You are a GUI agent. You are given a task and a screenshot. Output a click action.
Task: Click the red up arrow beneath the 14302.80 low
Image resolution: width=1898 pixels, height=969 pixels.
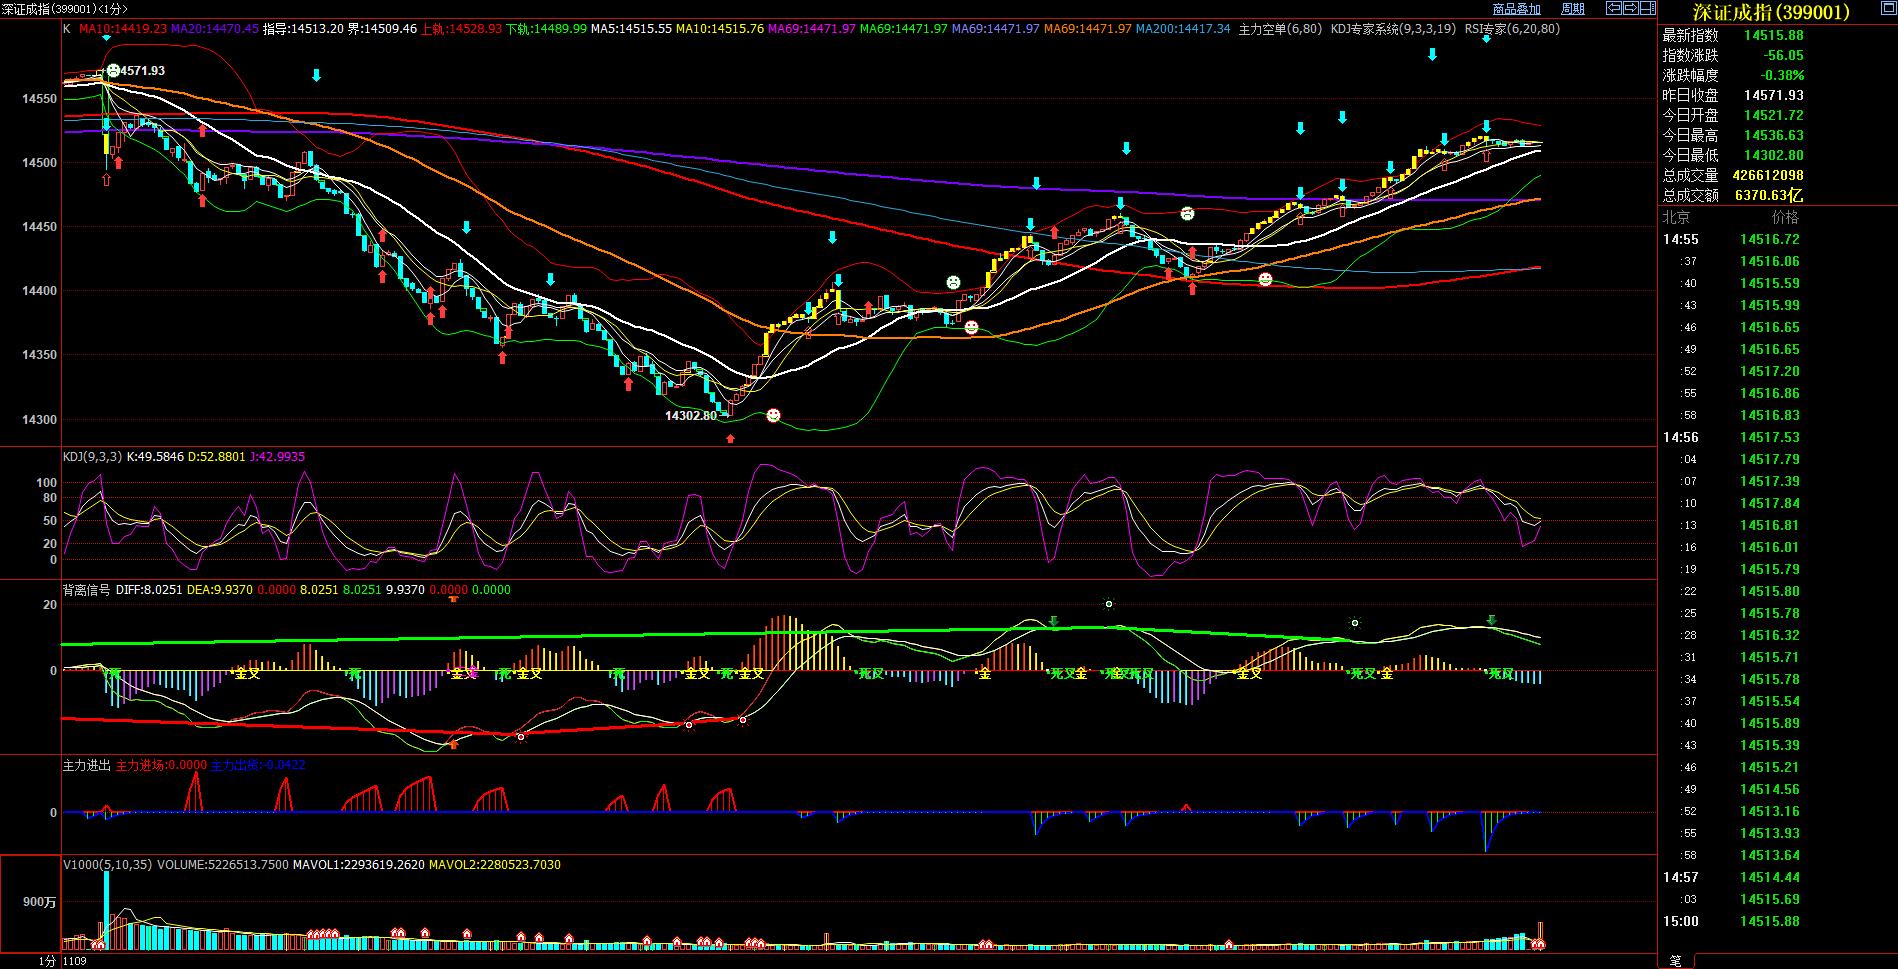(730, 438)
